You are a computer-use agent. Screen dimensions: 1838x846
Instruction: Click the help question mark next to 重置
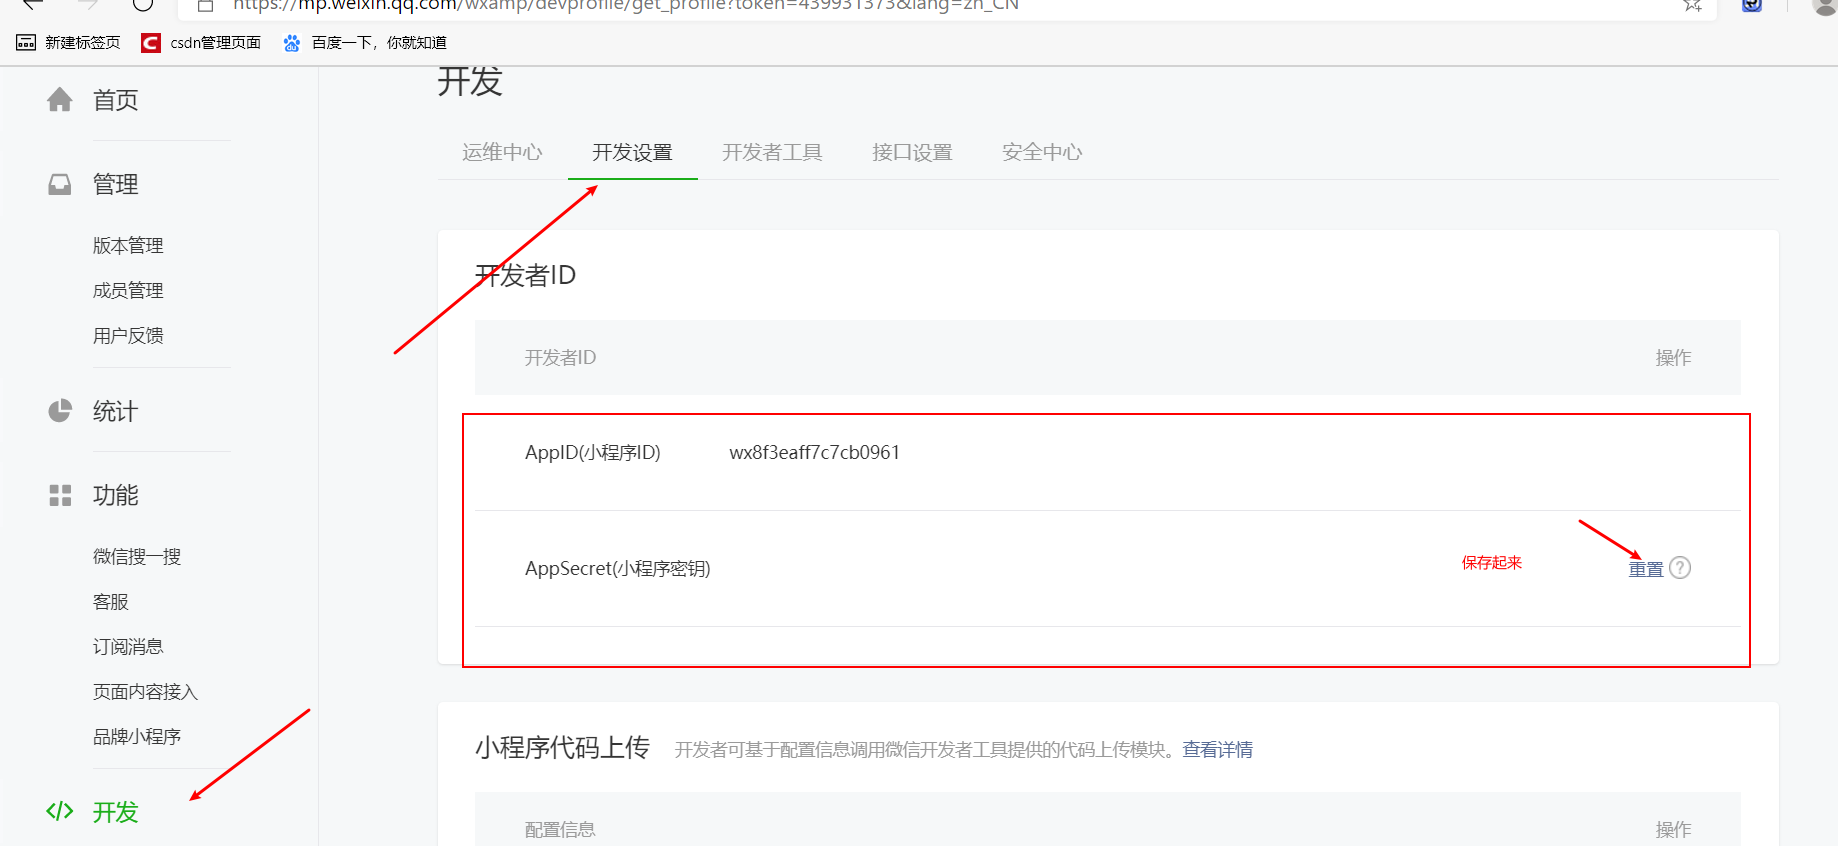pos(1680,568)
